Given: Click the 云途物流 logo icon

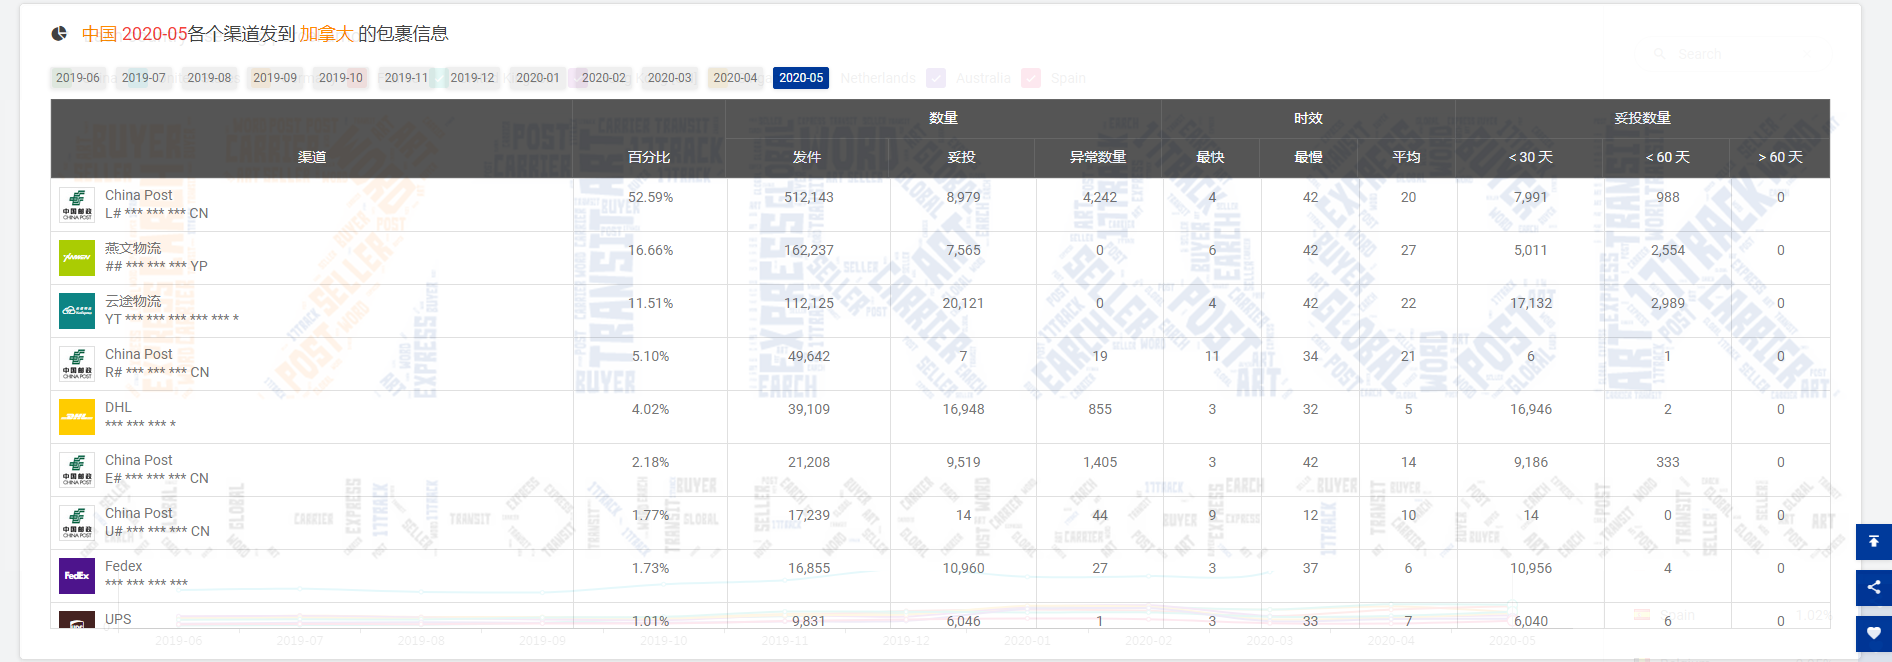Looking at the screenshot, I should pyautogui.click(x=77, y=311).
